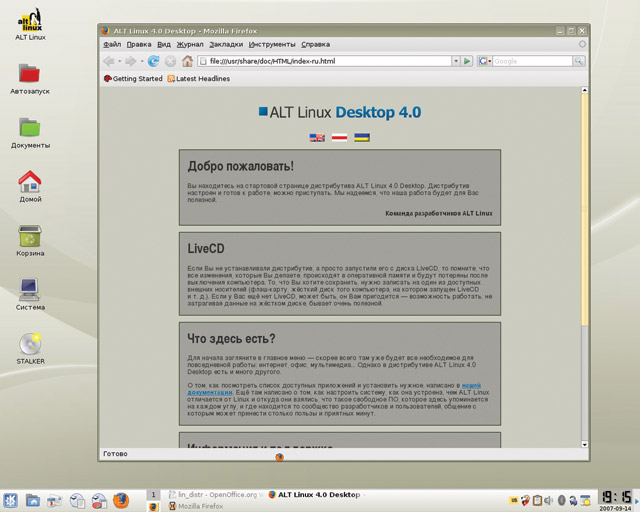Click the LiveCD section heading
This screenshot has width=640, height=512.
pos(206,249)
